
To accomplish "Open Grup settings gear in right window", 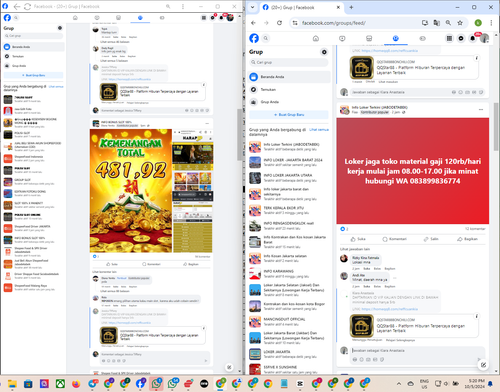I will point(324,52).
